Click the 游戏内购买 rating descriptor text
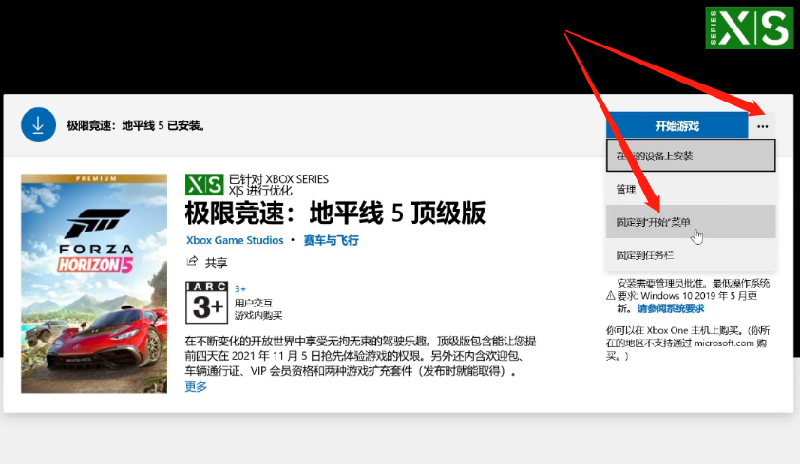The width and height of the screenshot is (800, 464). click(x=258, y=315)
